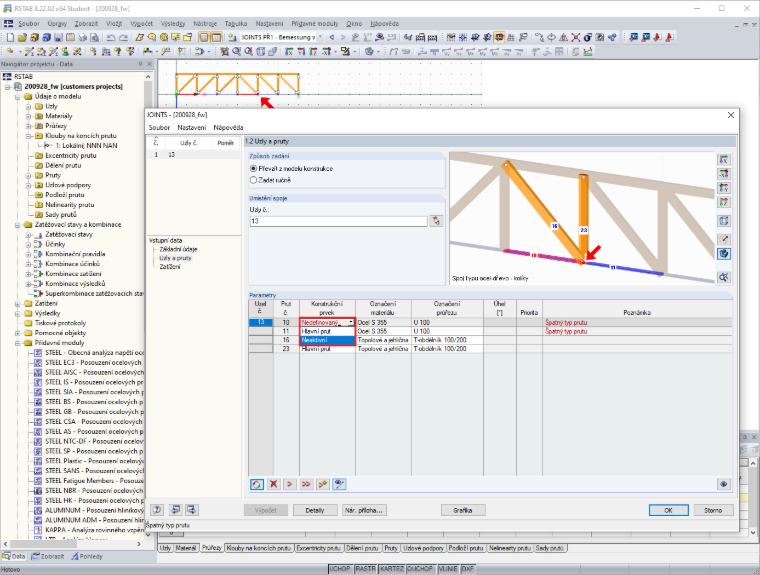Expand the 'Zatížení' tree node
Image resolution: width=760 pixels, height=575 pixels.
tap(18, 303)
